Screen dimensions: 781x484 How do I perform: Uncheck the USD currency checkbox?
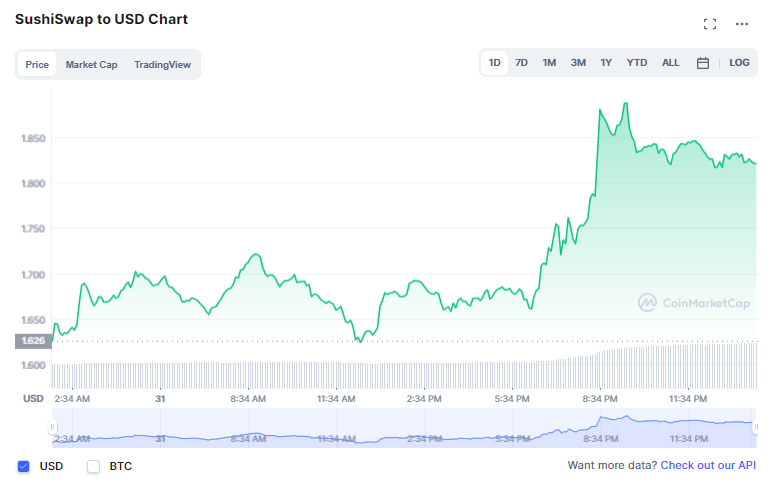point(23,467)
